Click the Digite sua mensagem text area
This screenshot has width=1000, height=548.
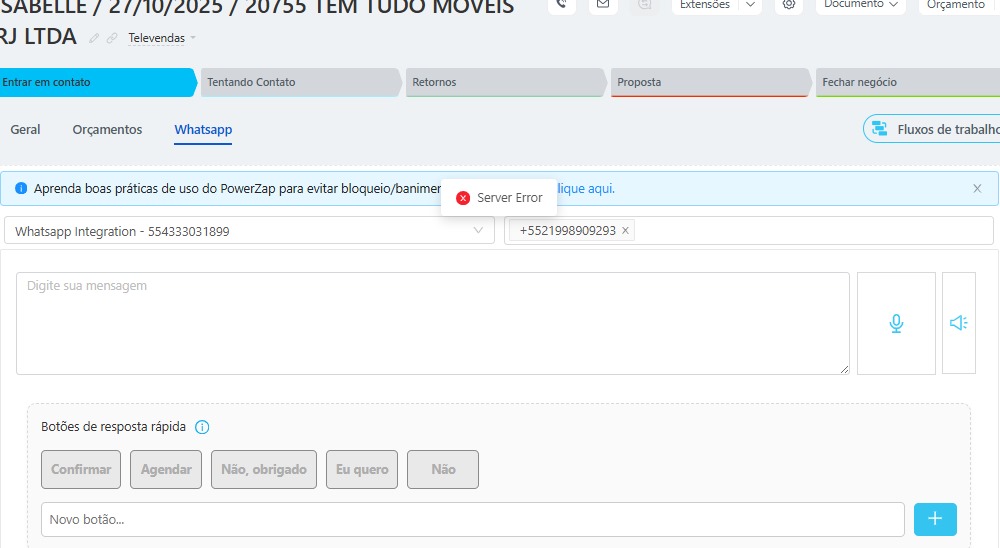(x=432, y=323)
